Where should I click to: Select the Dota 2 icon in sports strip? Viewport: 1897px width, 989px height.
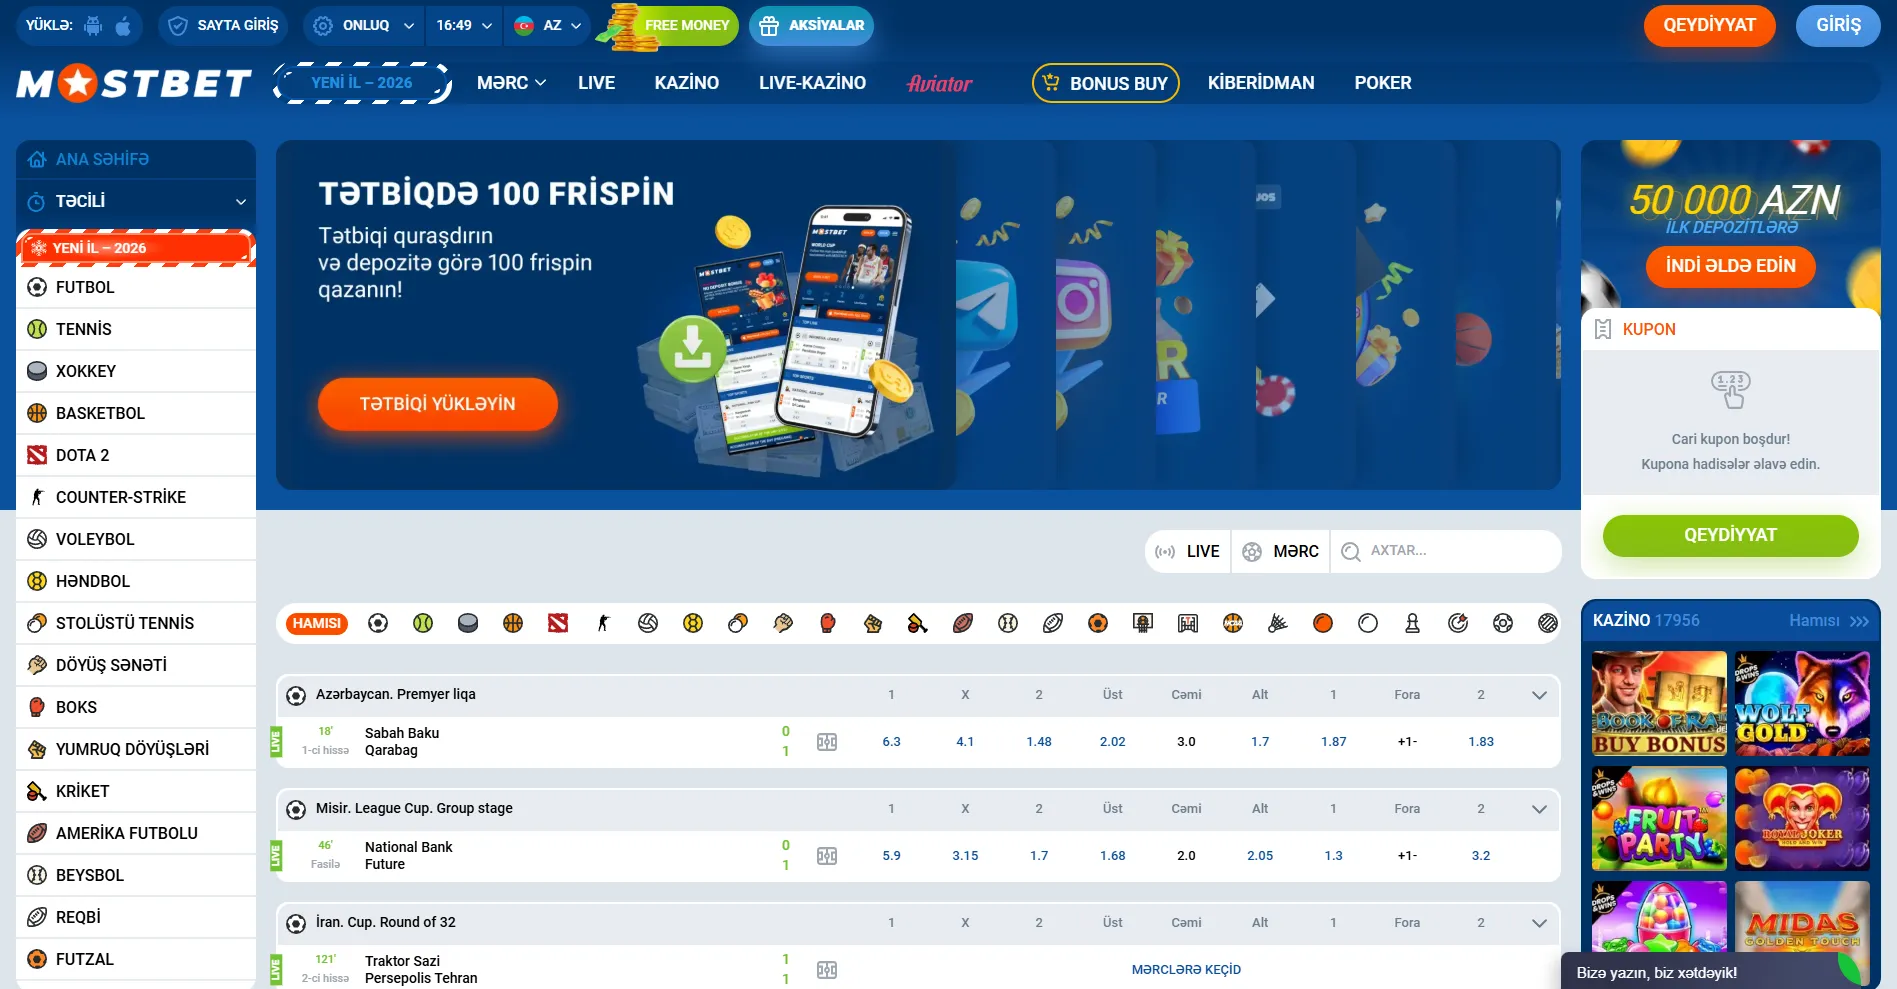coord(558,623)
